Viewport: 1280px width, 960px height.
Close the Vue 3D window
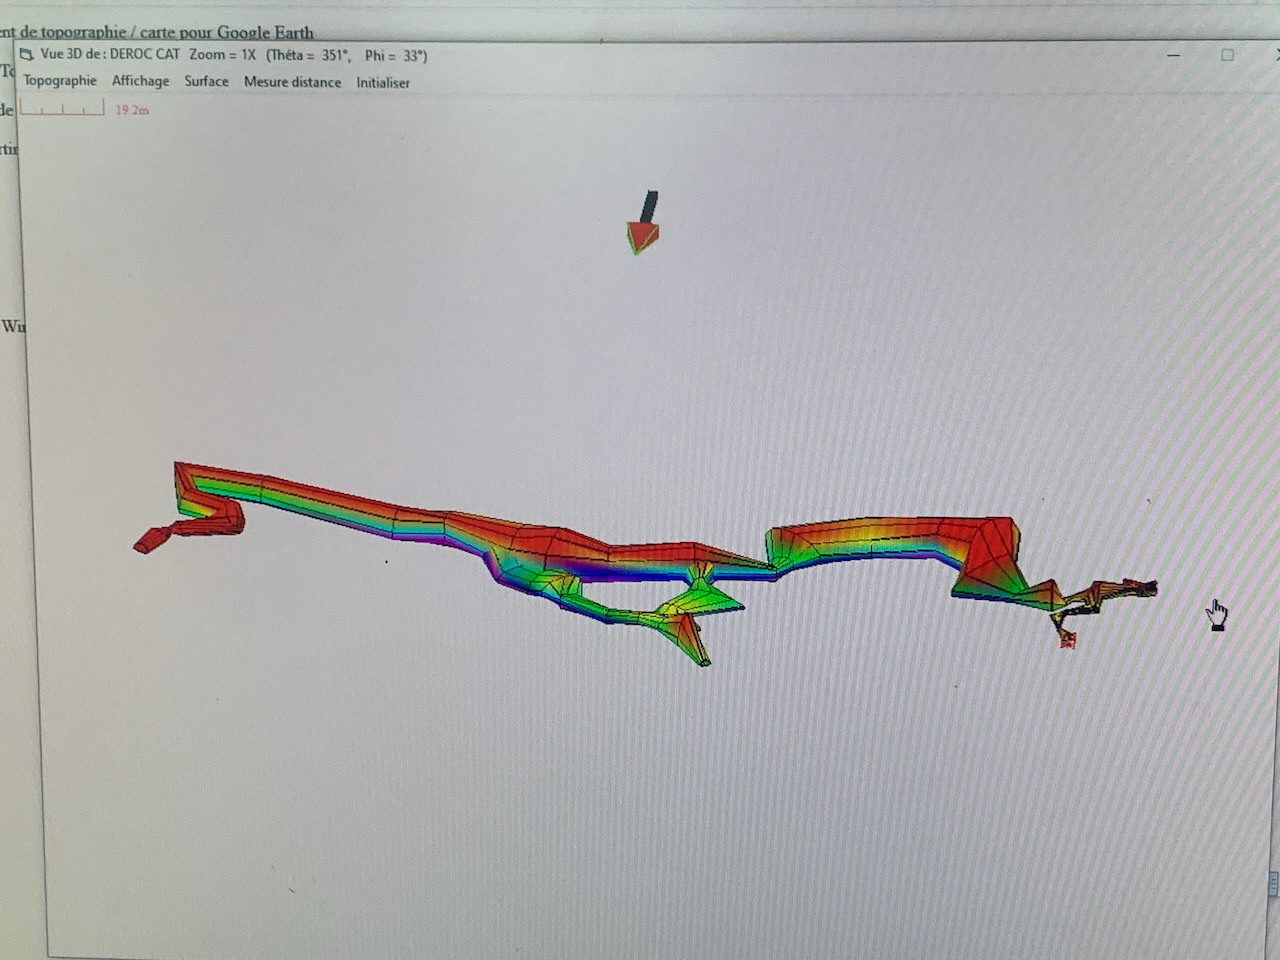tap(1272, 55)
